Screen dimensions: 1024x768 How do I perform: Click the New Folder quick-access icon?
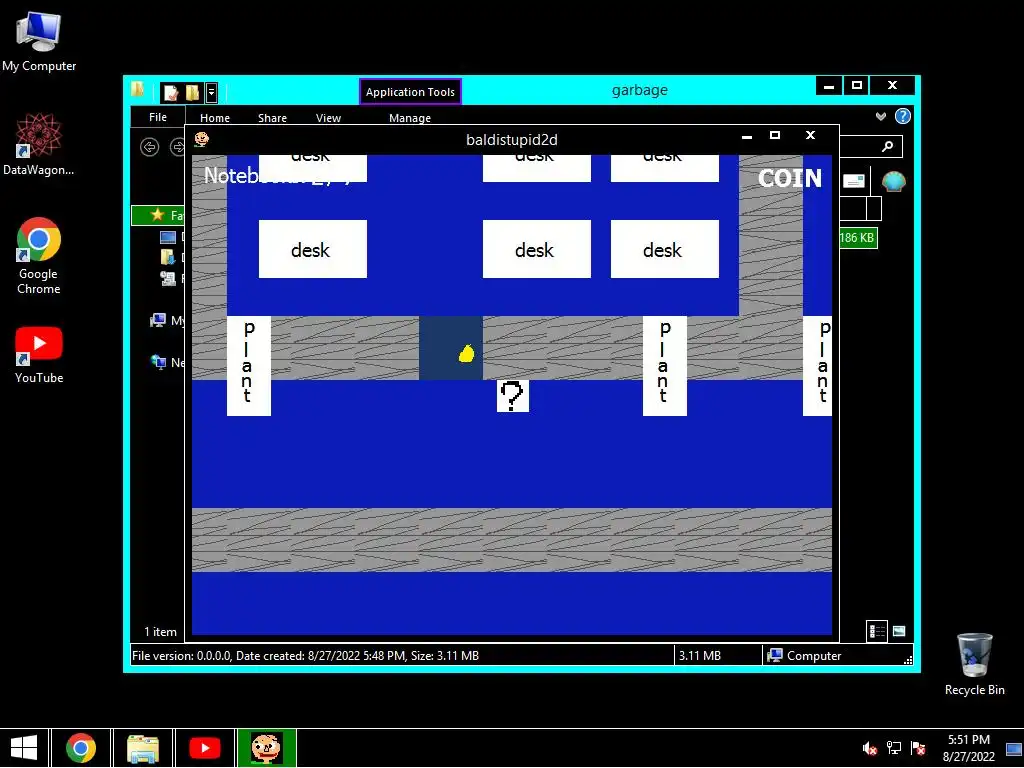pos(193,93)
